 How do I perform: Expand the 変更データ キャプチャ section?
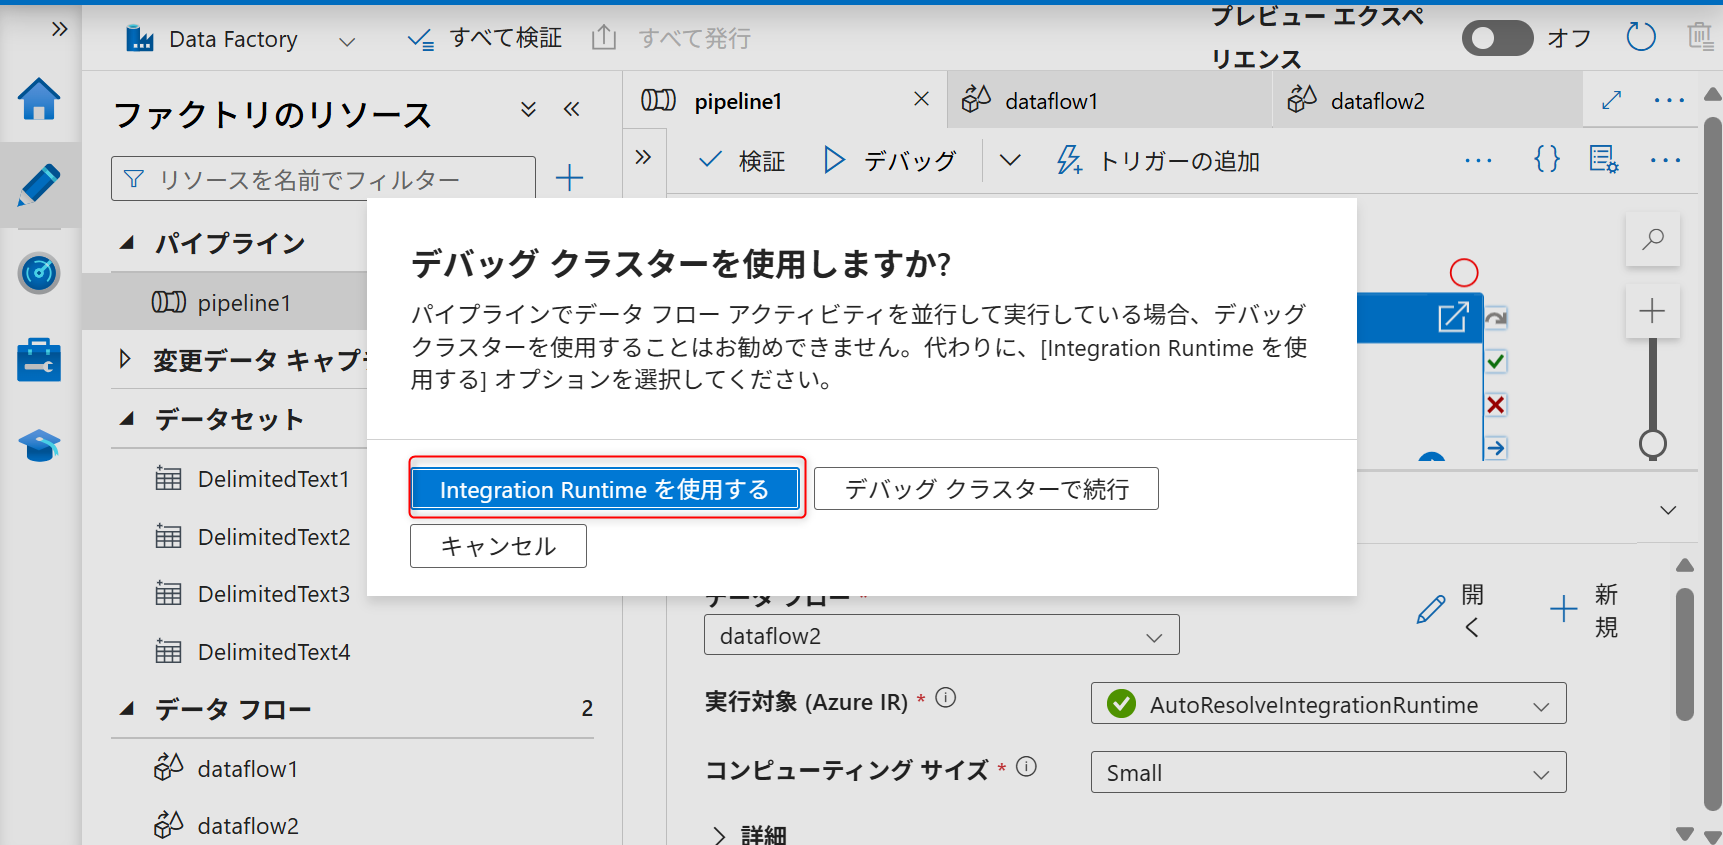tap(125, 359)
